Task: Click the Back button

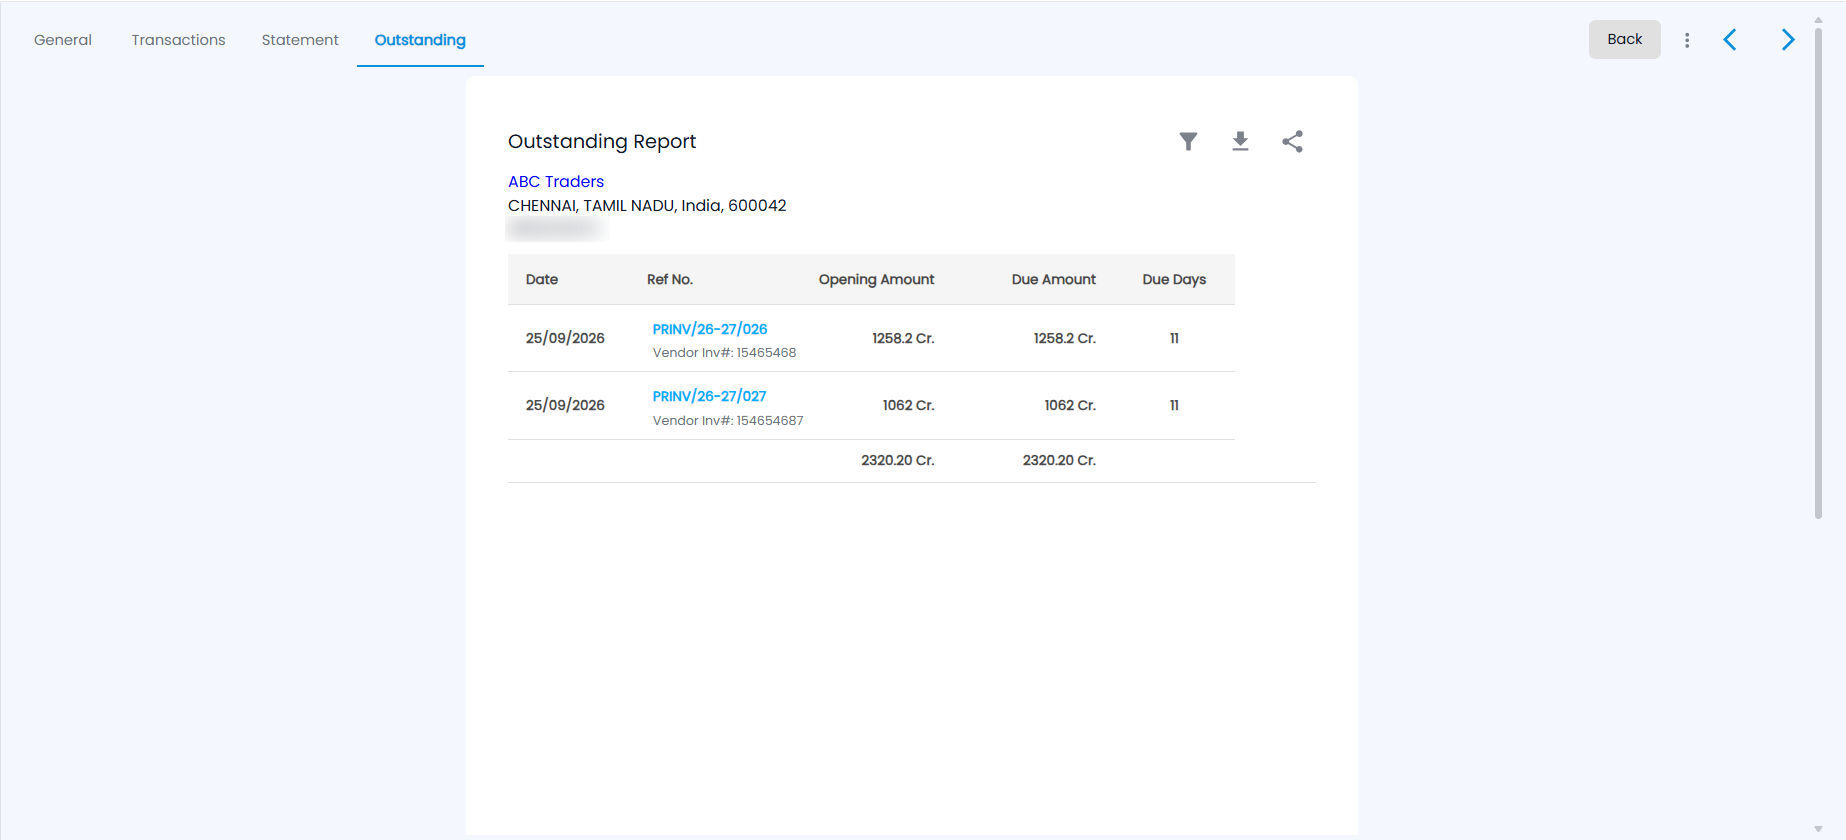Action: (1625, 39)
